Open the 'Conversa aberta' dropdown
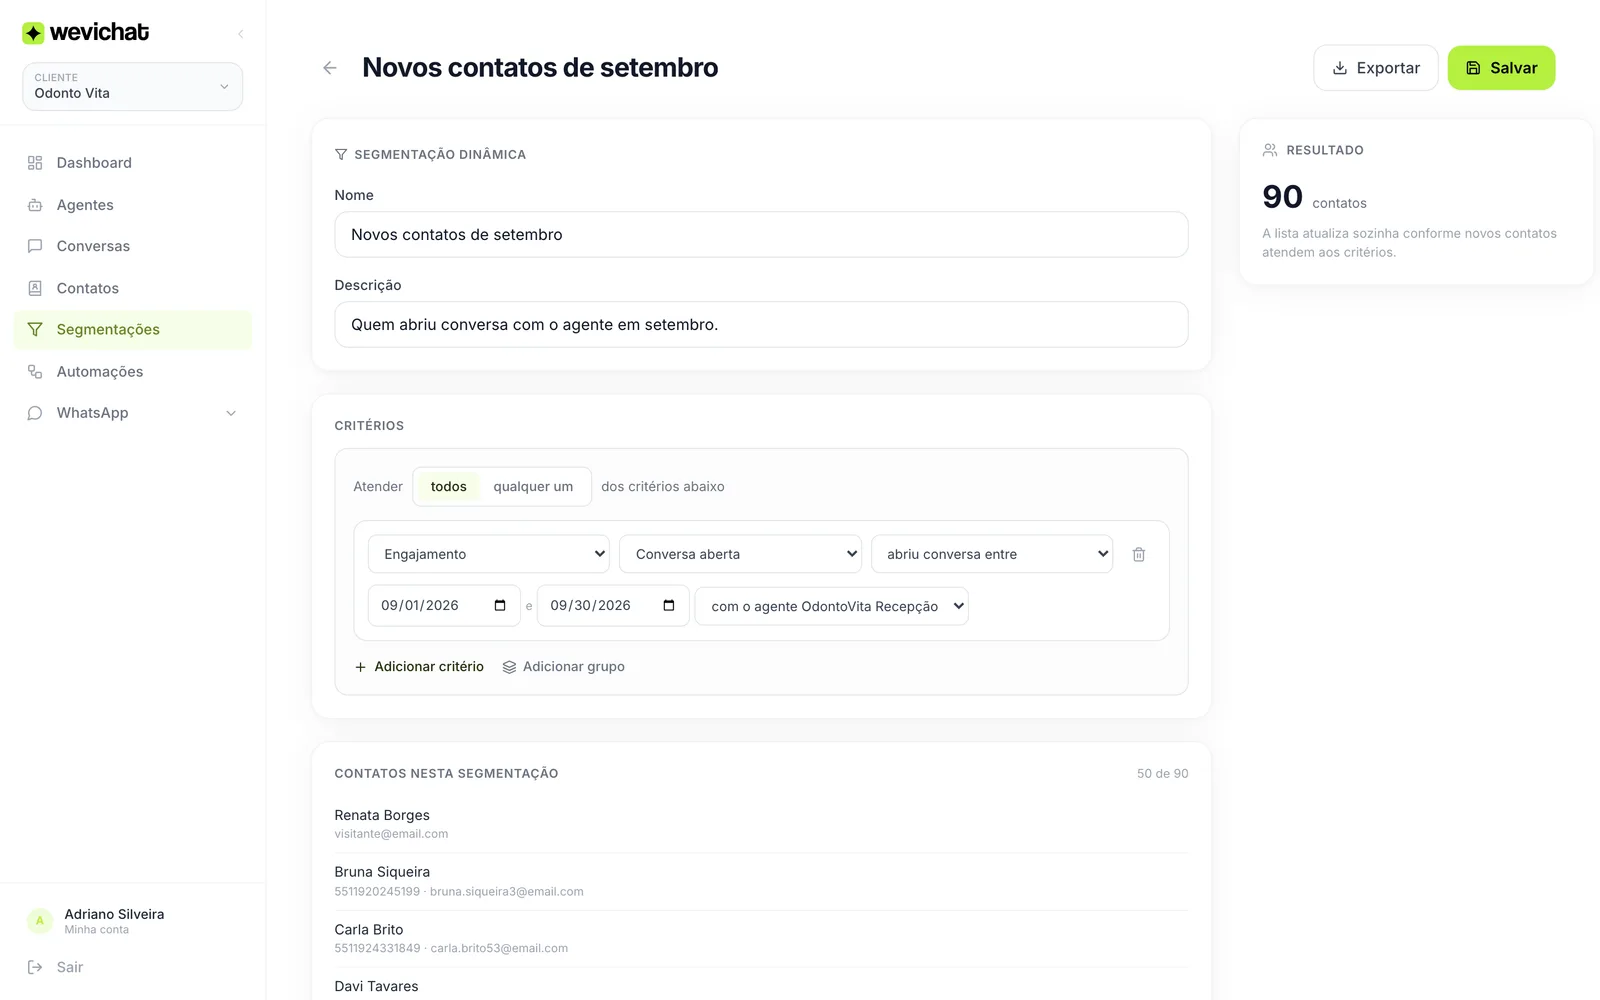 pos(740,554)
